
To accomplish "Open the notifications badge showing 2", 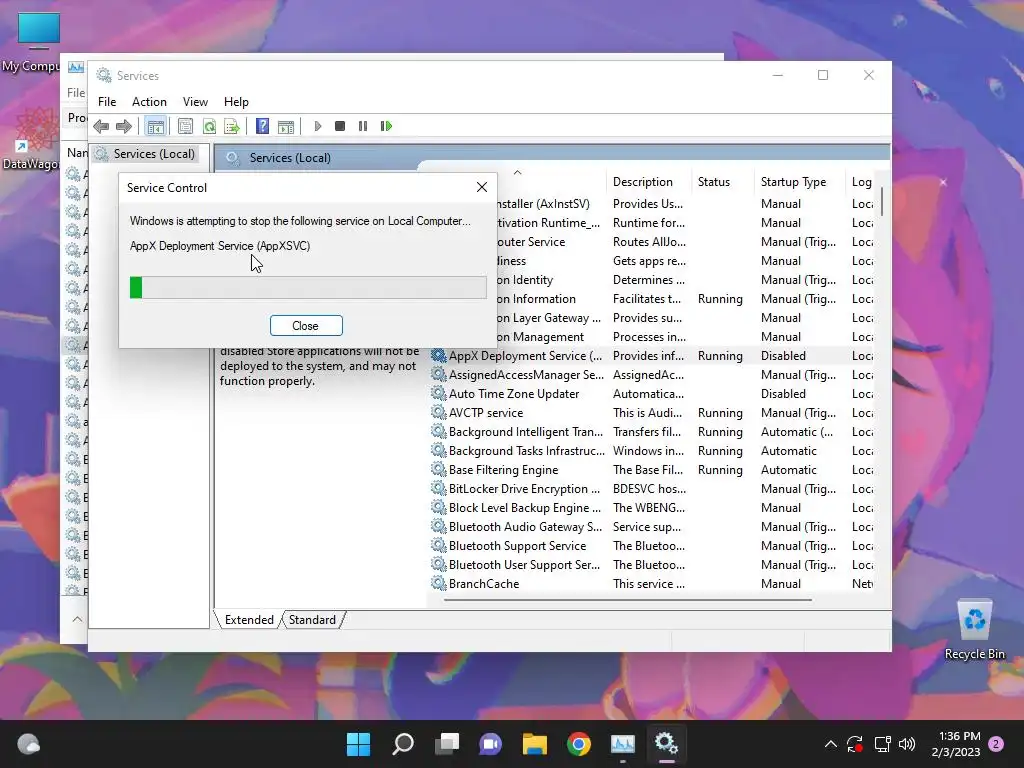I will click(x=996, y=744).
